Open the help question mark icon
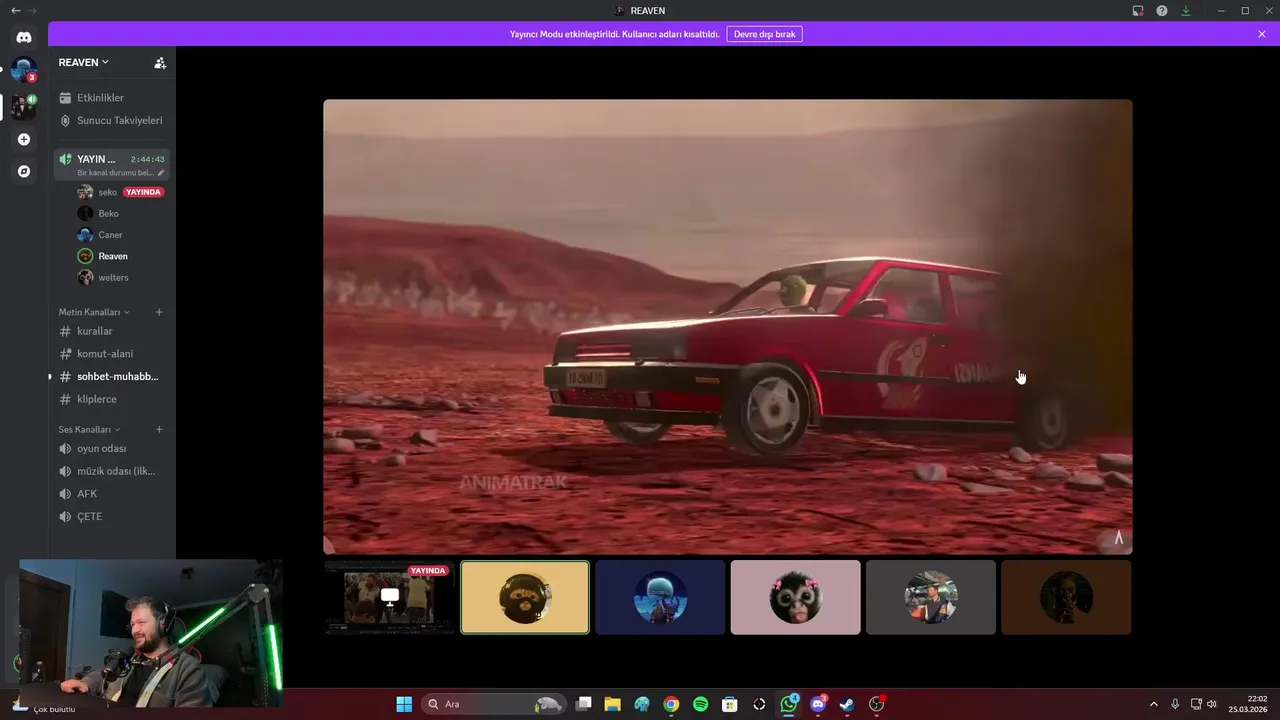This screenshot has width=1280, height=720. pos(1162,11)
